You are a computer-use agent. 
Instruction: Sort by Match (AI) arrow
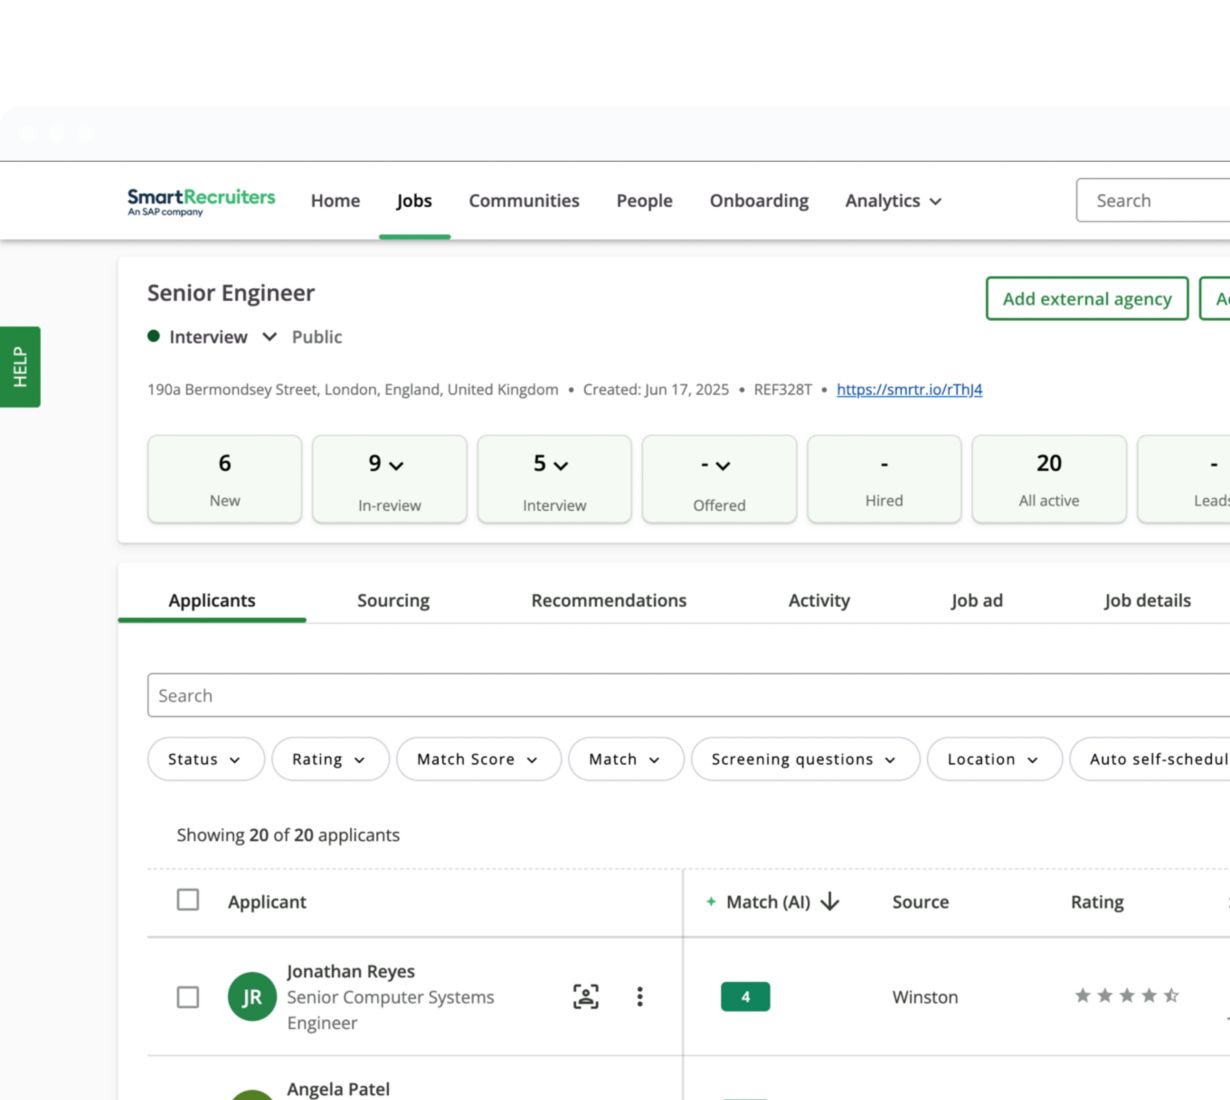(830, 902)
